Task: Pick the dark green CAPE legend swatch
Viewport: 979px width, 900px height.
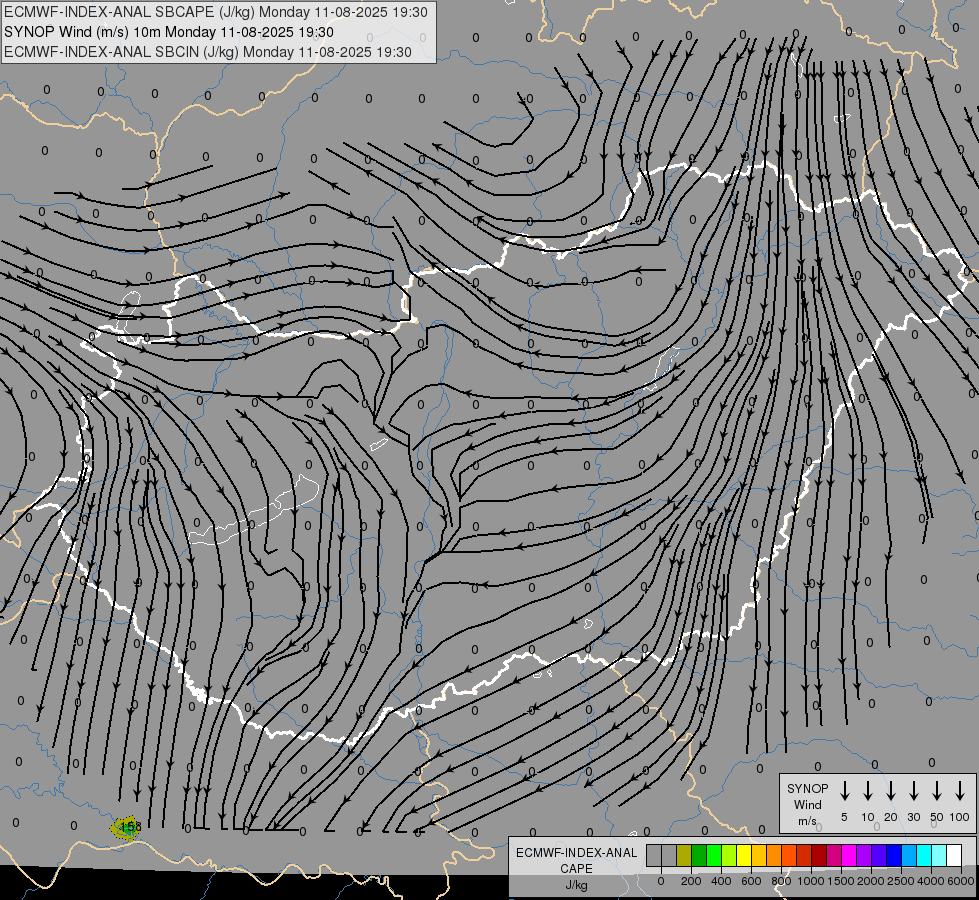Action: click(x=699, y=855)
